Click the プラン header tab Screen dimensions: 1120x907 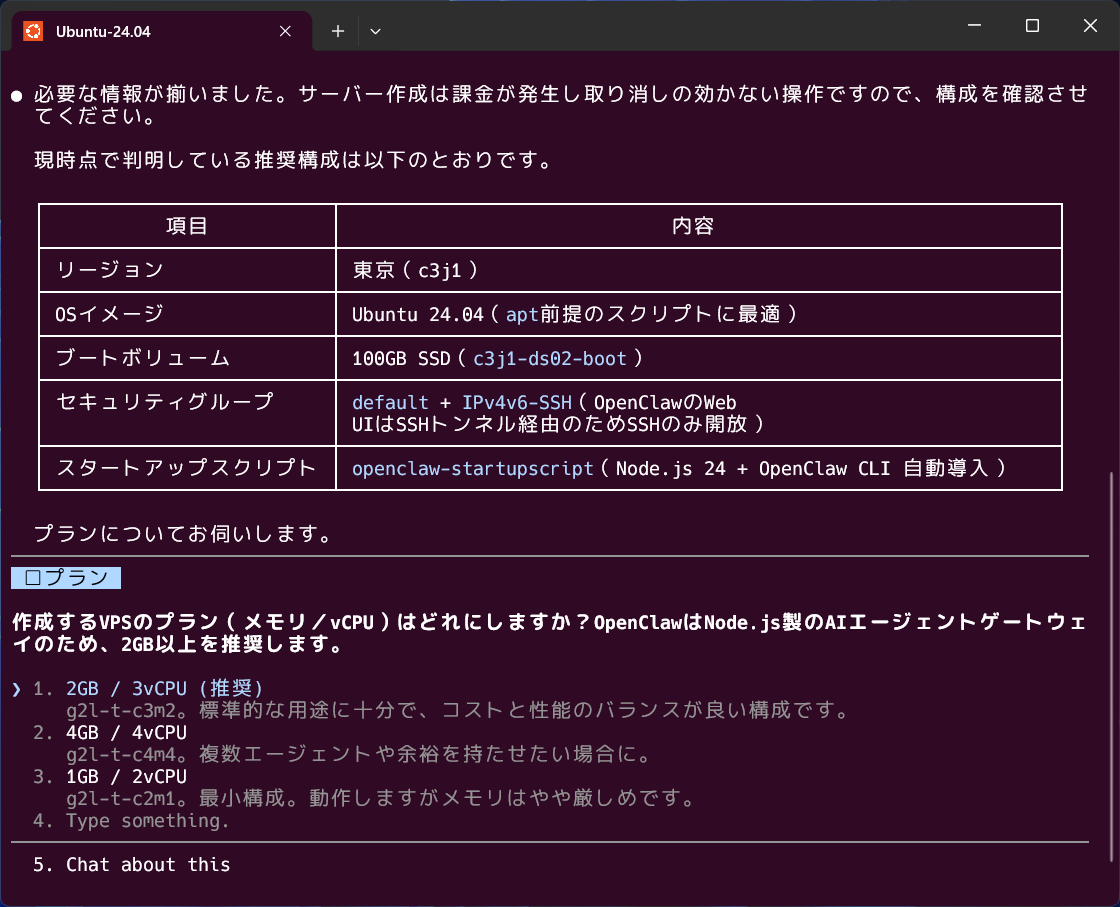(x=66, y=578)
